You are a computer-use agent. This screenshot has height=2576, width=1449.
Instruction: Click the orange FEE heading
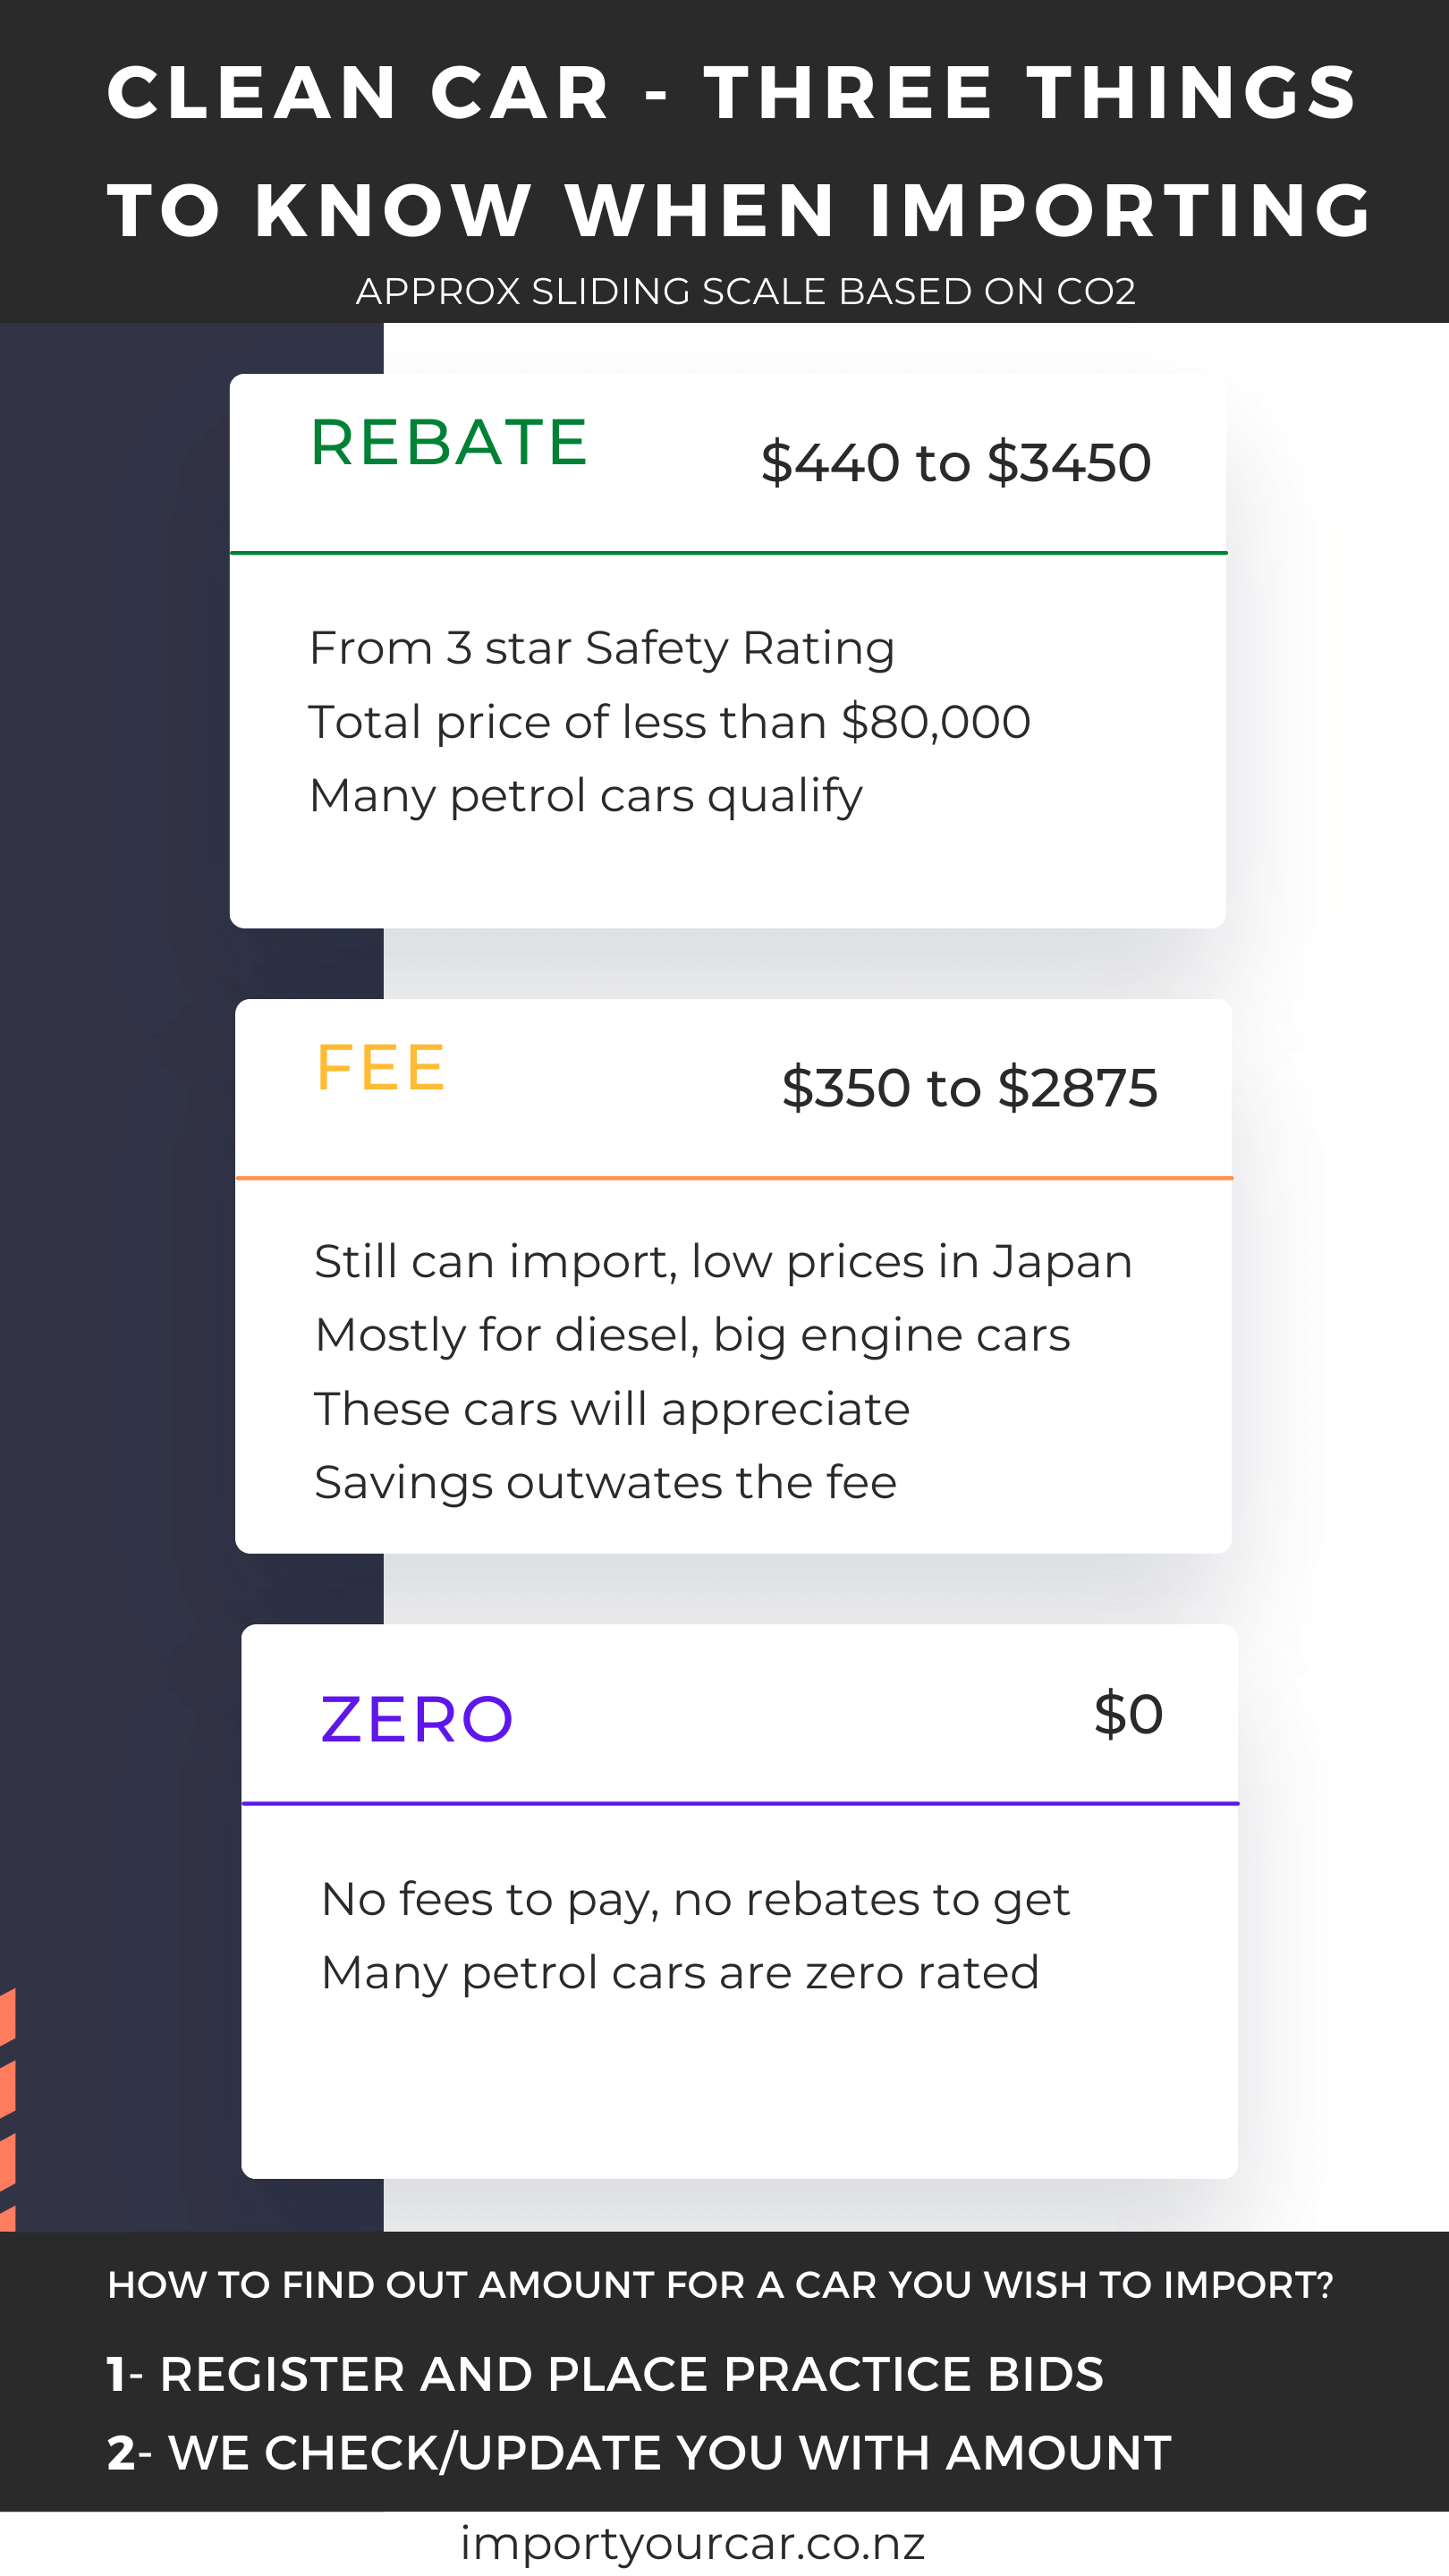(x=380, y=1067)
